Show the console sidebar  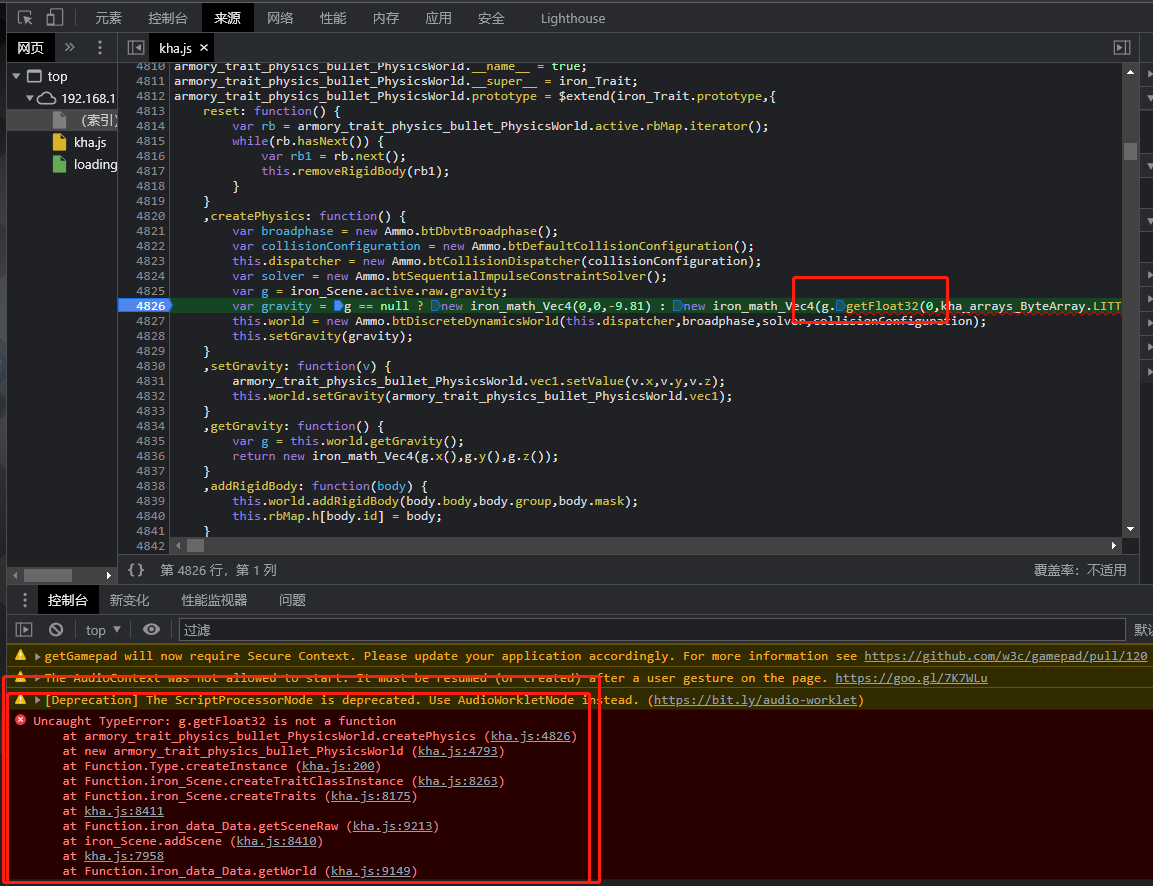pyautogui.click(x=23, y=629)
